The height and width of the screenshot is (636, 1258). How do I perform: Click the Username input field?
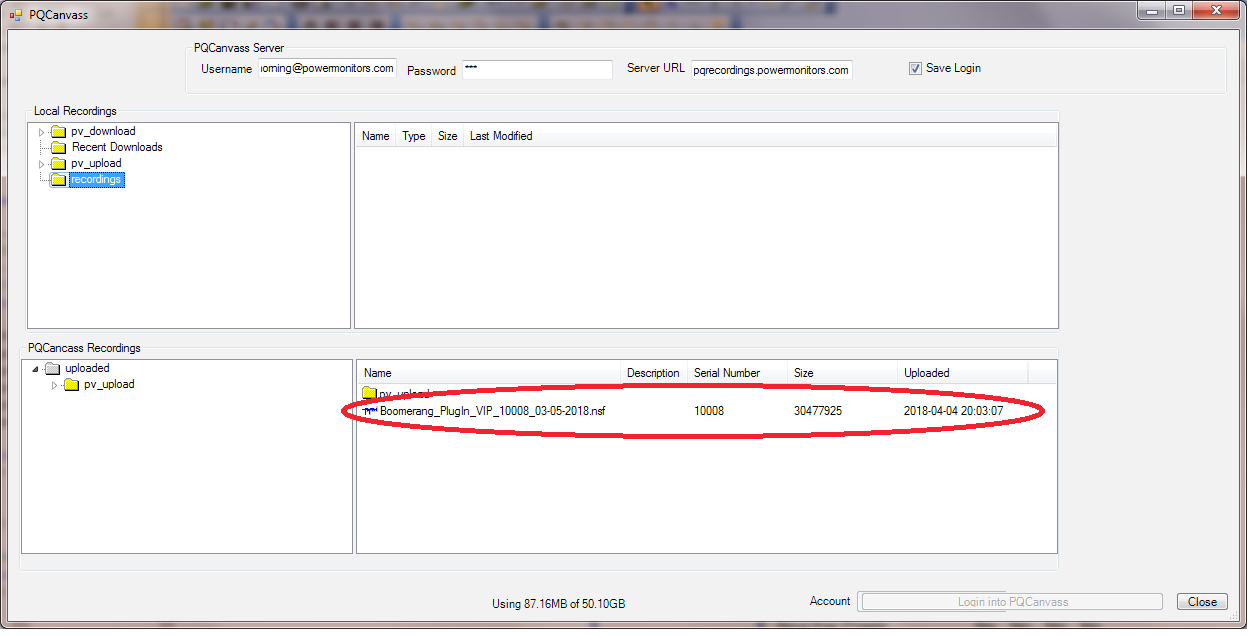point(327,69)
